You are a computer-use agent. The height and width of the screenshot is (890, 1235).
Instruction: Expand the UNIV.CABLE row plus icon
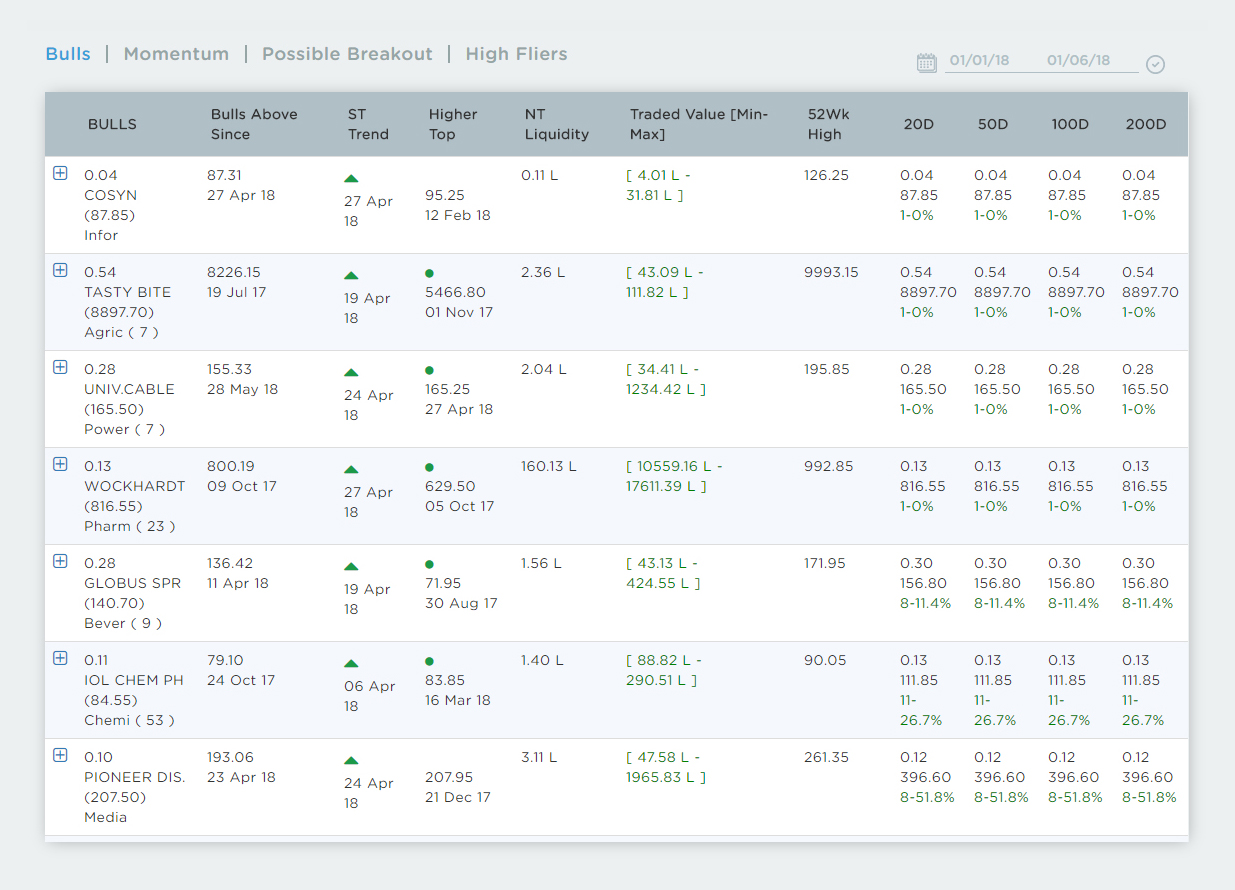(60, 367)
